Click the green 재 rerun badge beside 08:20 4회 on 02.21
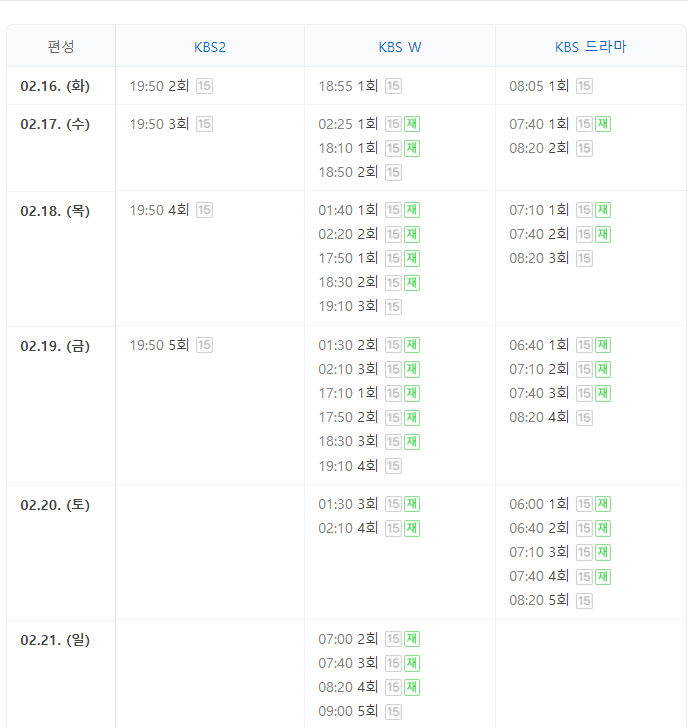The height and width of the screenshot is (728, 688). (x=412, y=687)
